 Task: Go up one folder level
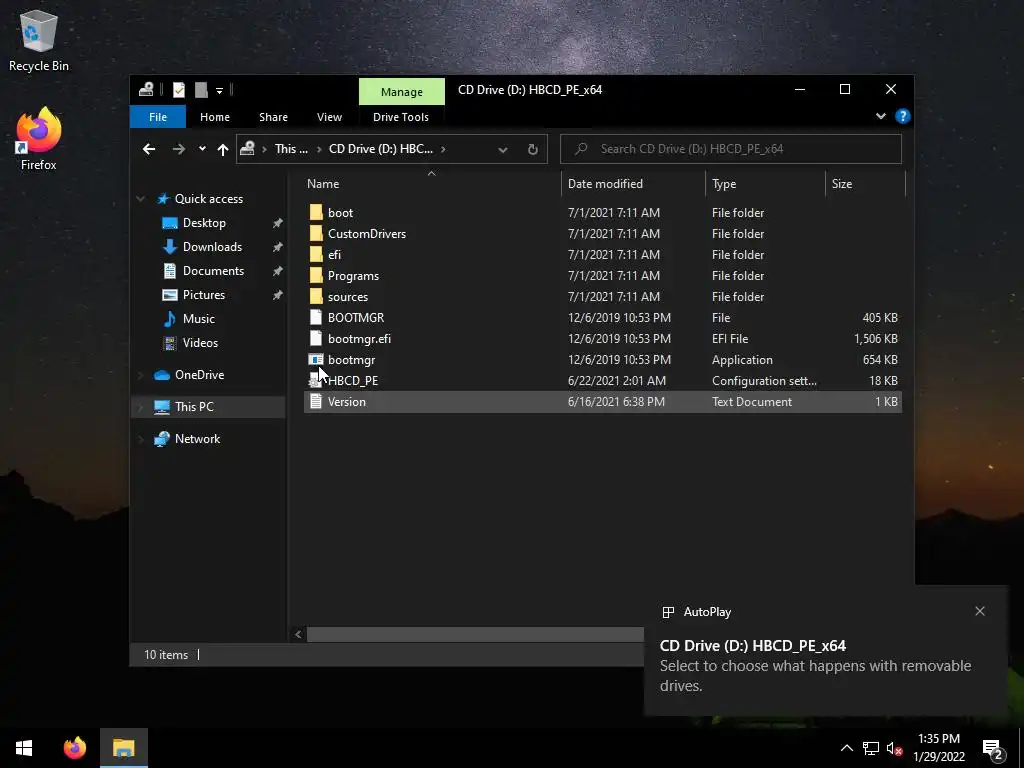pyautogui.click(x=223, y=150)
